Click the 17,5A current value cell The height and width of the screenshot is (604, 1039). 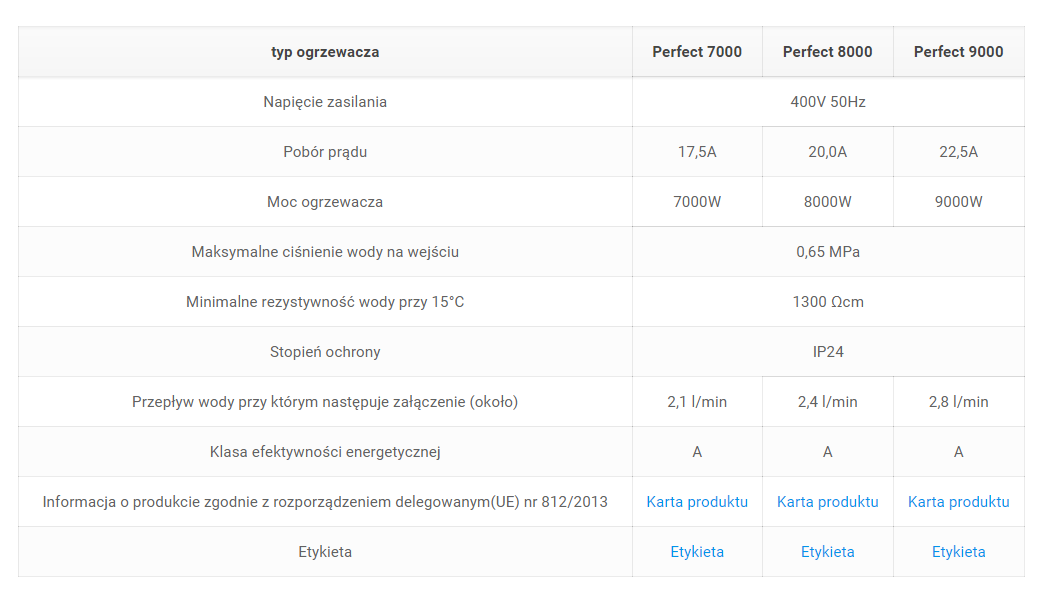[x=697, y=152]
